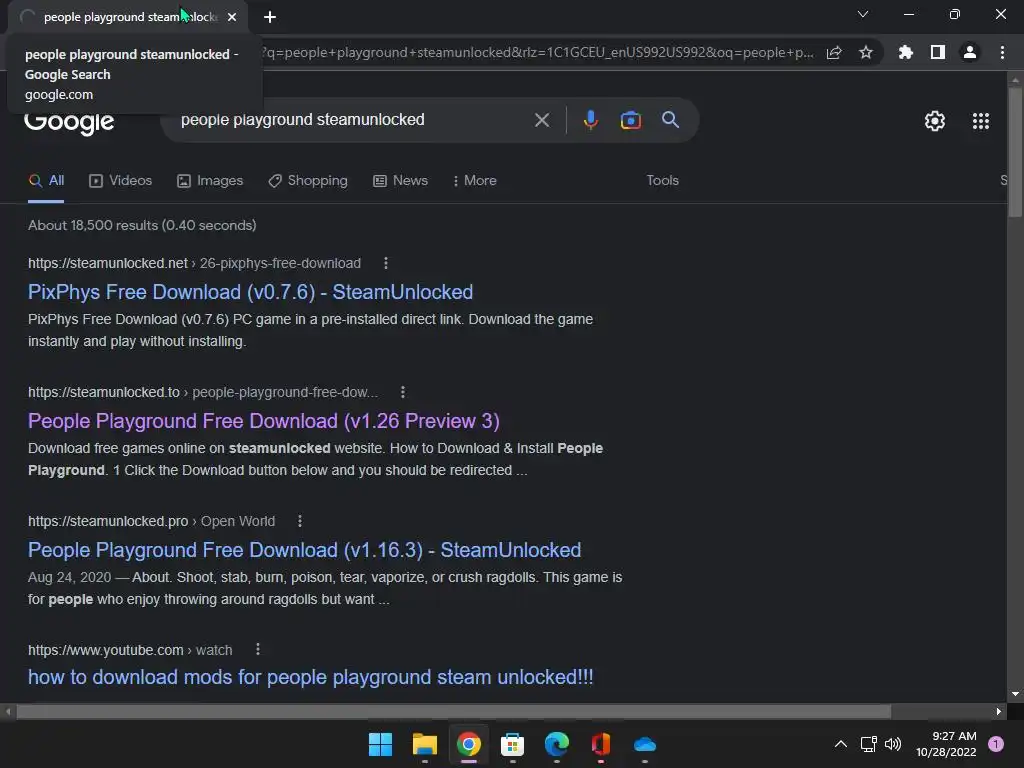Open the Chrome profile icon

point(970,52)
